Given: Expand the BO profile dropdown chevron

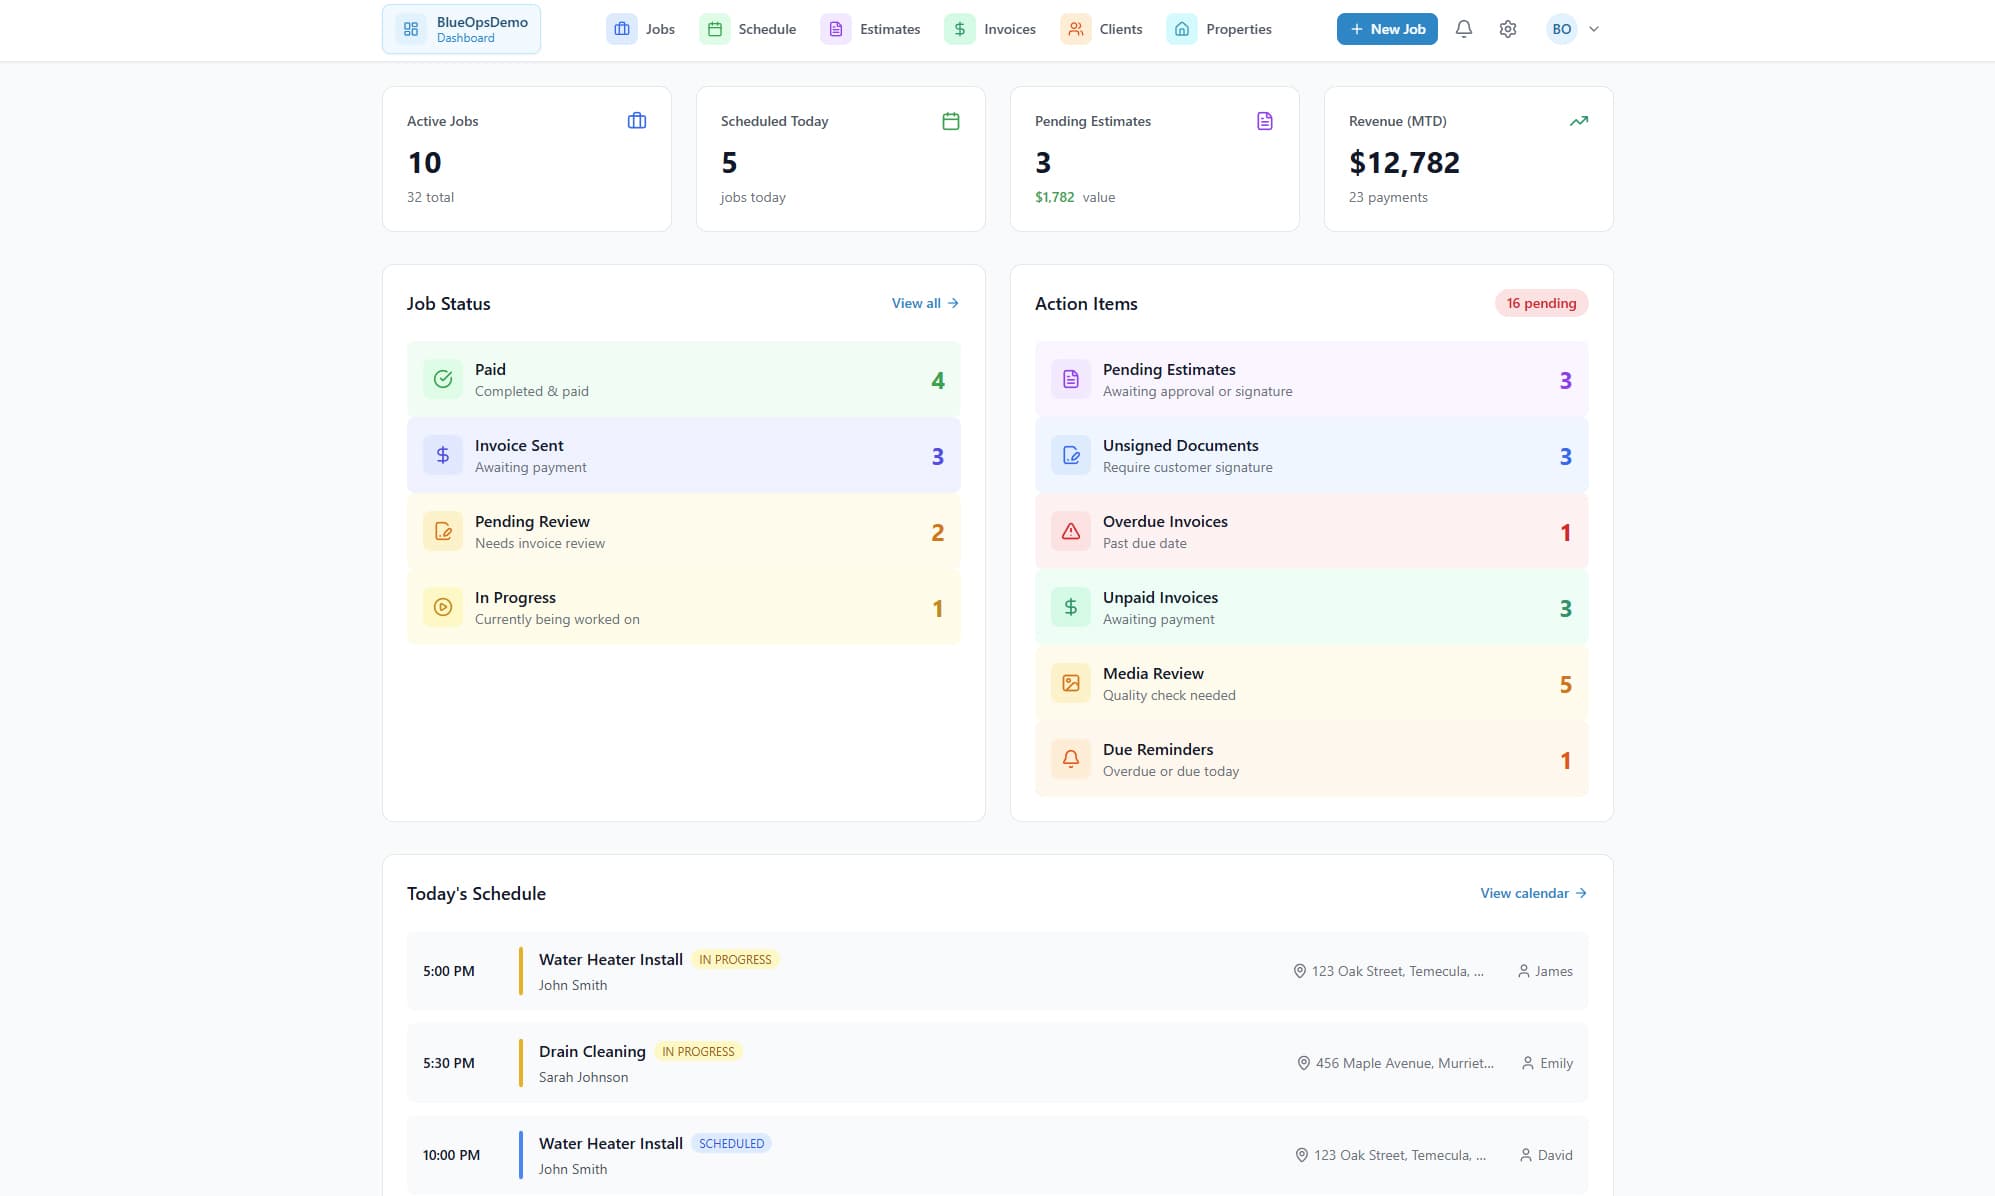Looking at the screenshot, I should pos(1593,29).
